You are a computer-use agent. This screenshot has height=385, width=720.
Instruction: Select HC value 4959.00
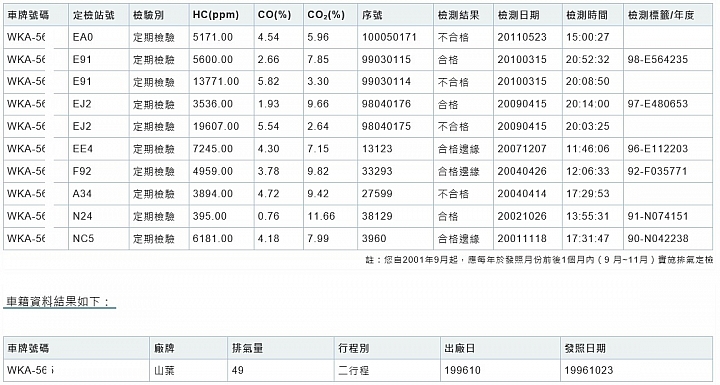[213, 171]
